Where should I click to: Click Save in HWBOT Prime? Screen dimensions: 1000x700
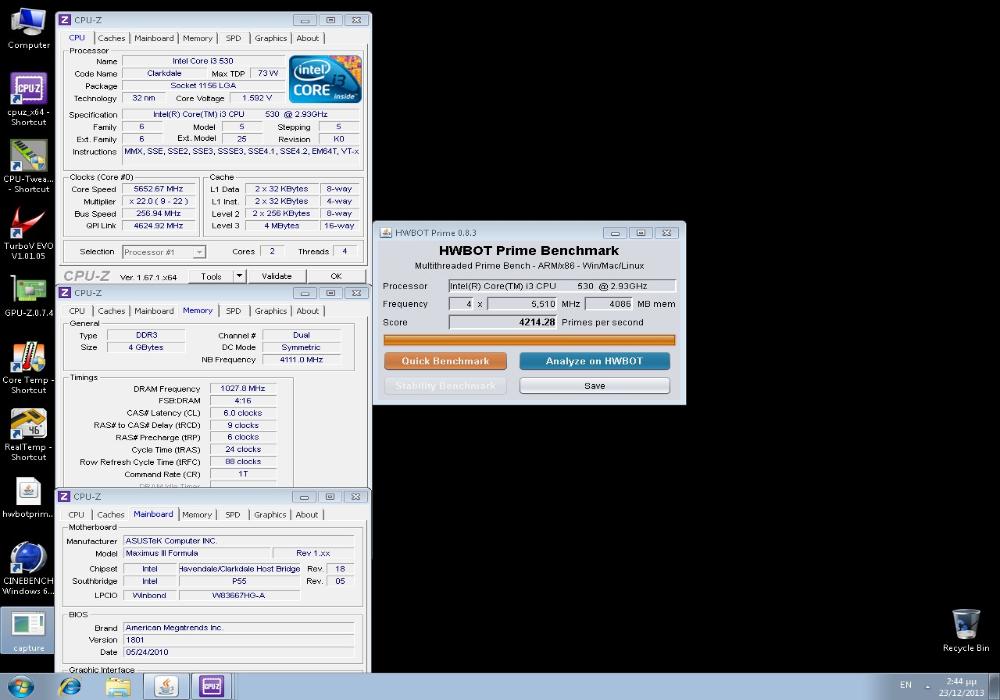(594, 386)
